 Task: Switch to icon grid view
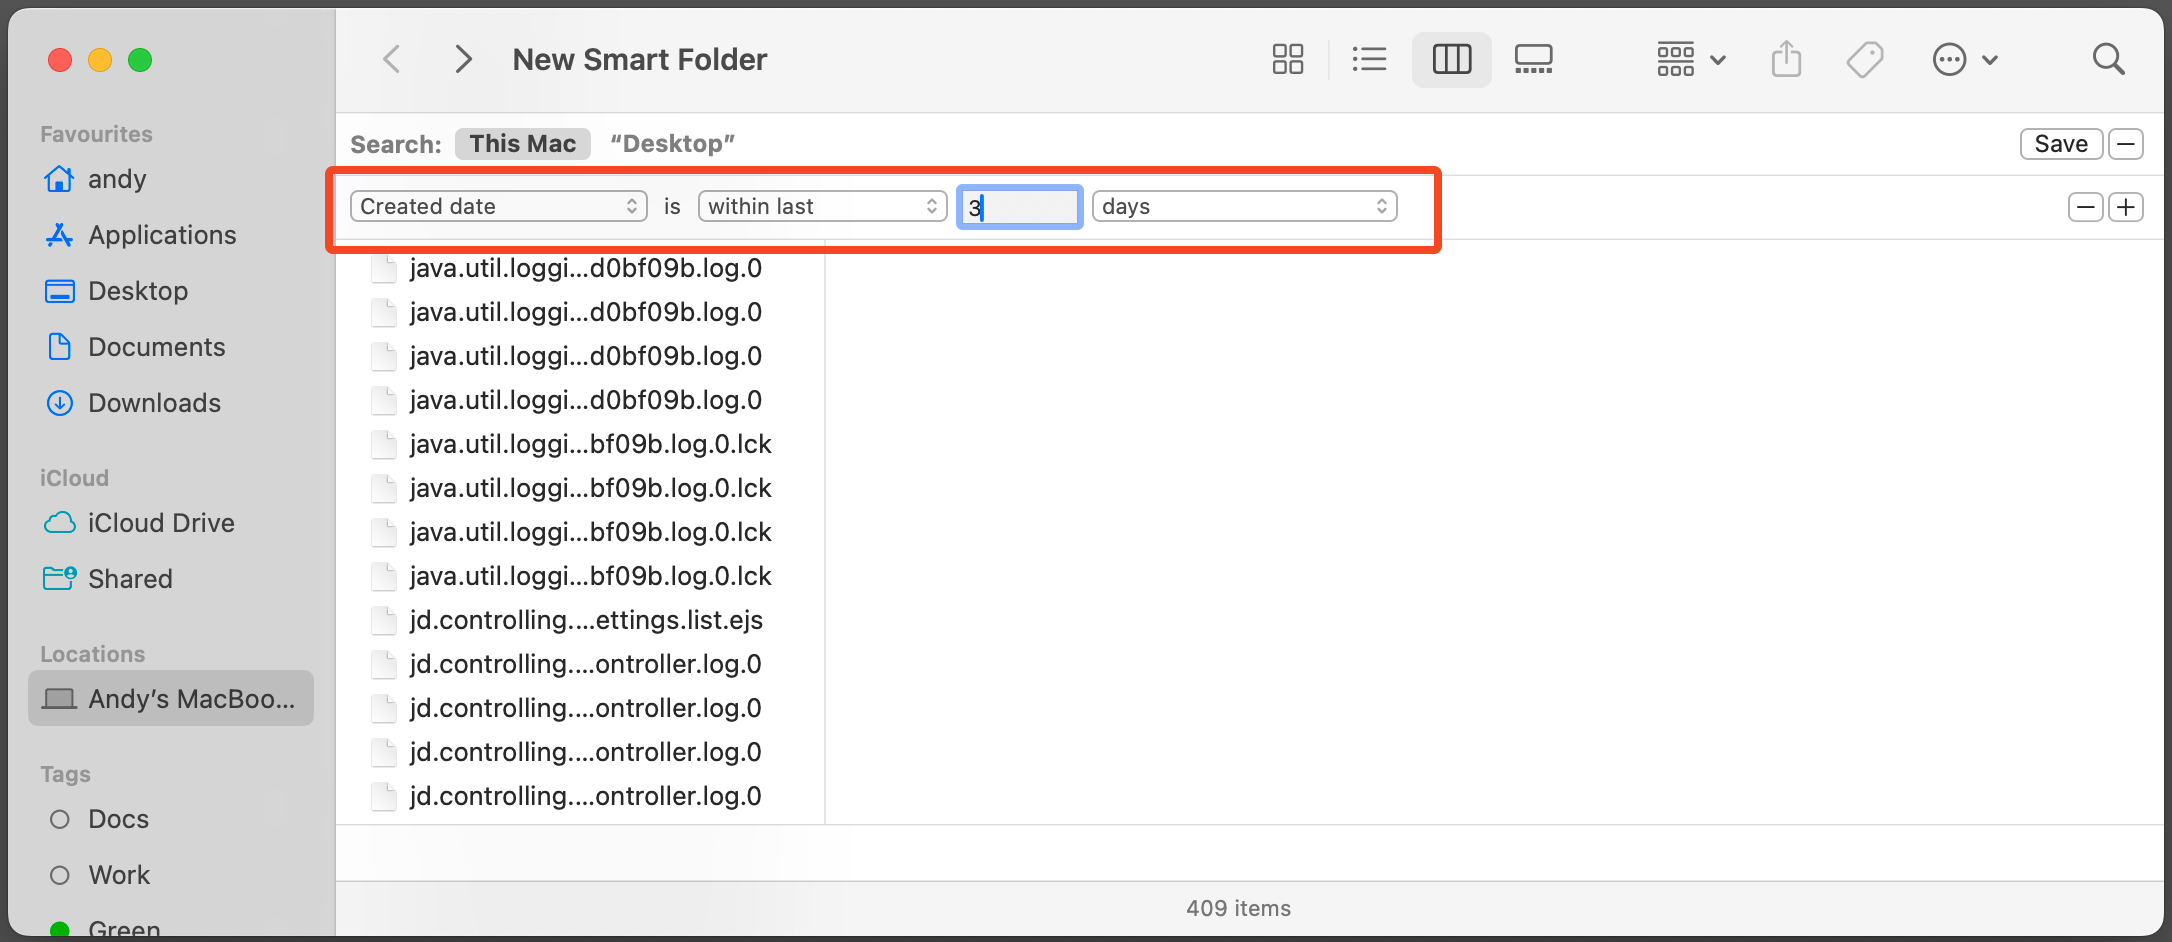[x=1287, y=59]
